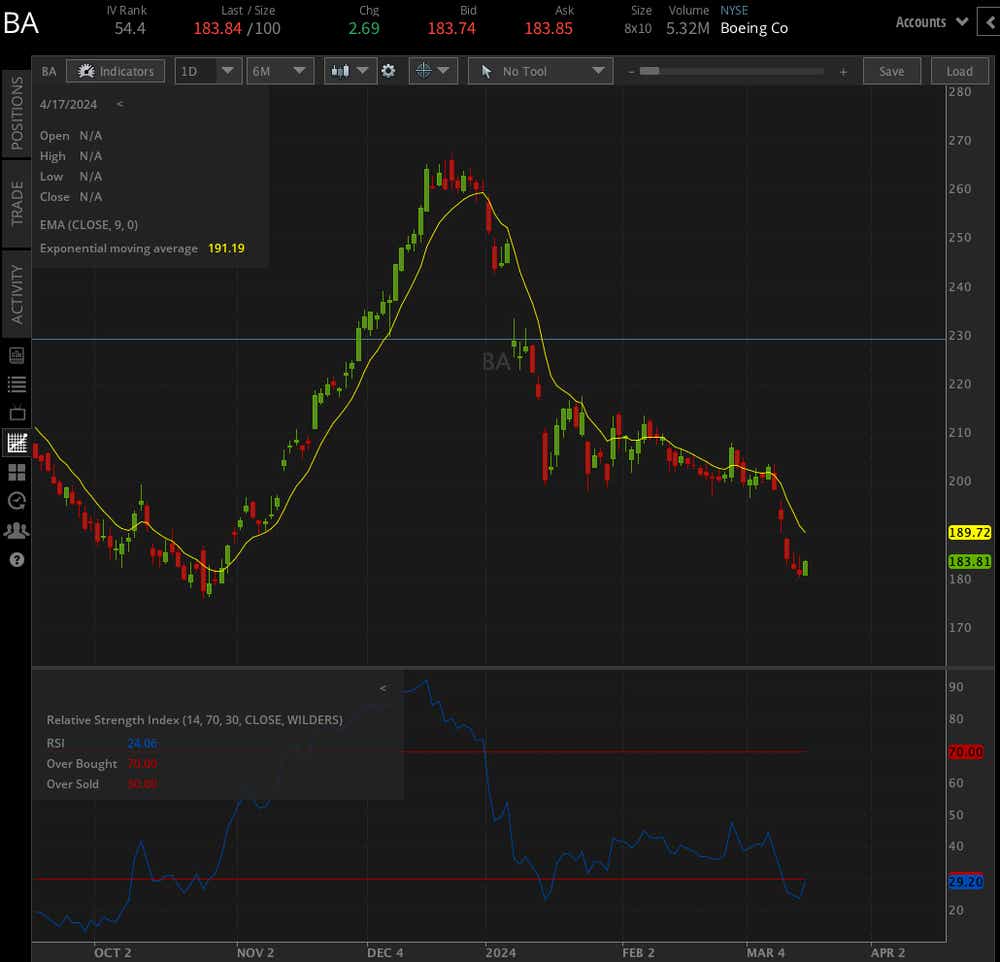Collapse the side panel arrow at top right
Viewport: 1000px width, 962px height.
coord(989,22)
